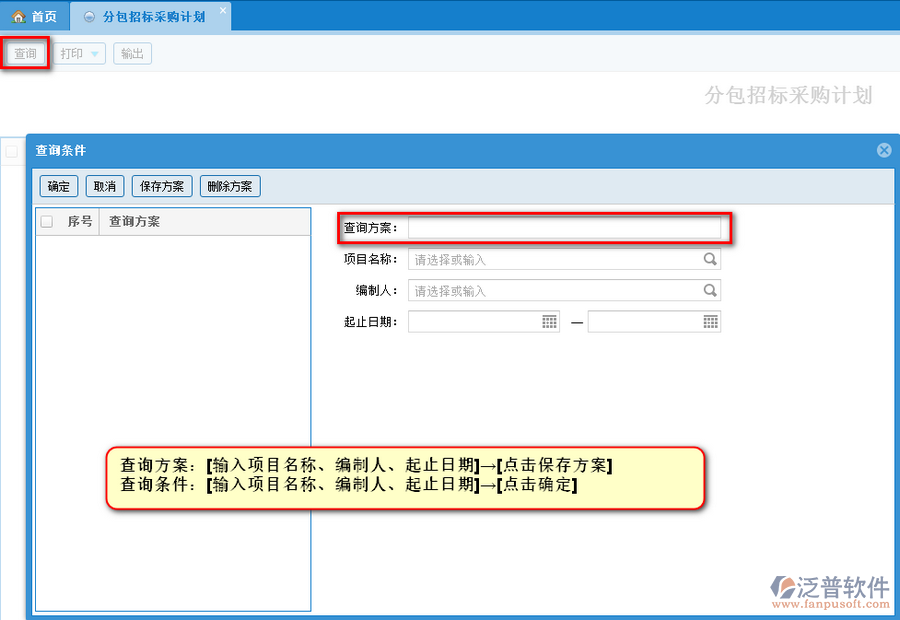Click the search icon in 项目名称 field
Image resolution: width=900 pixels, height=620 pixels.
710,259
